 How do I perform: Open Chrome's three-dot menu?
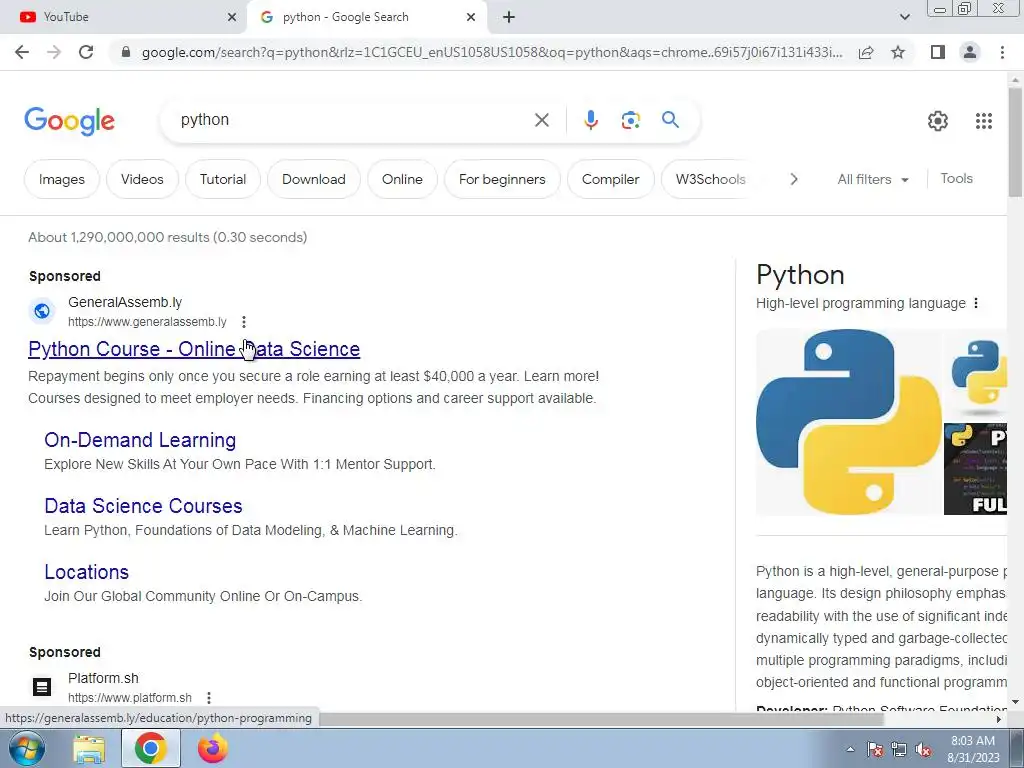coord(1002,52)
